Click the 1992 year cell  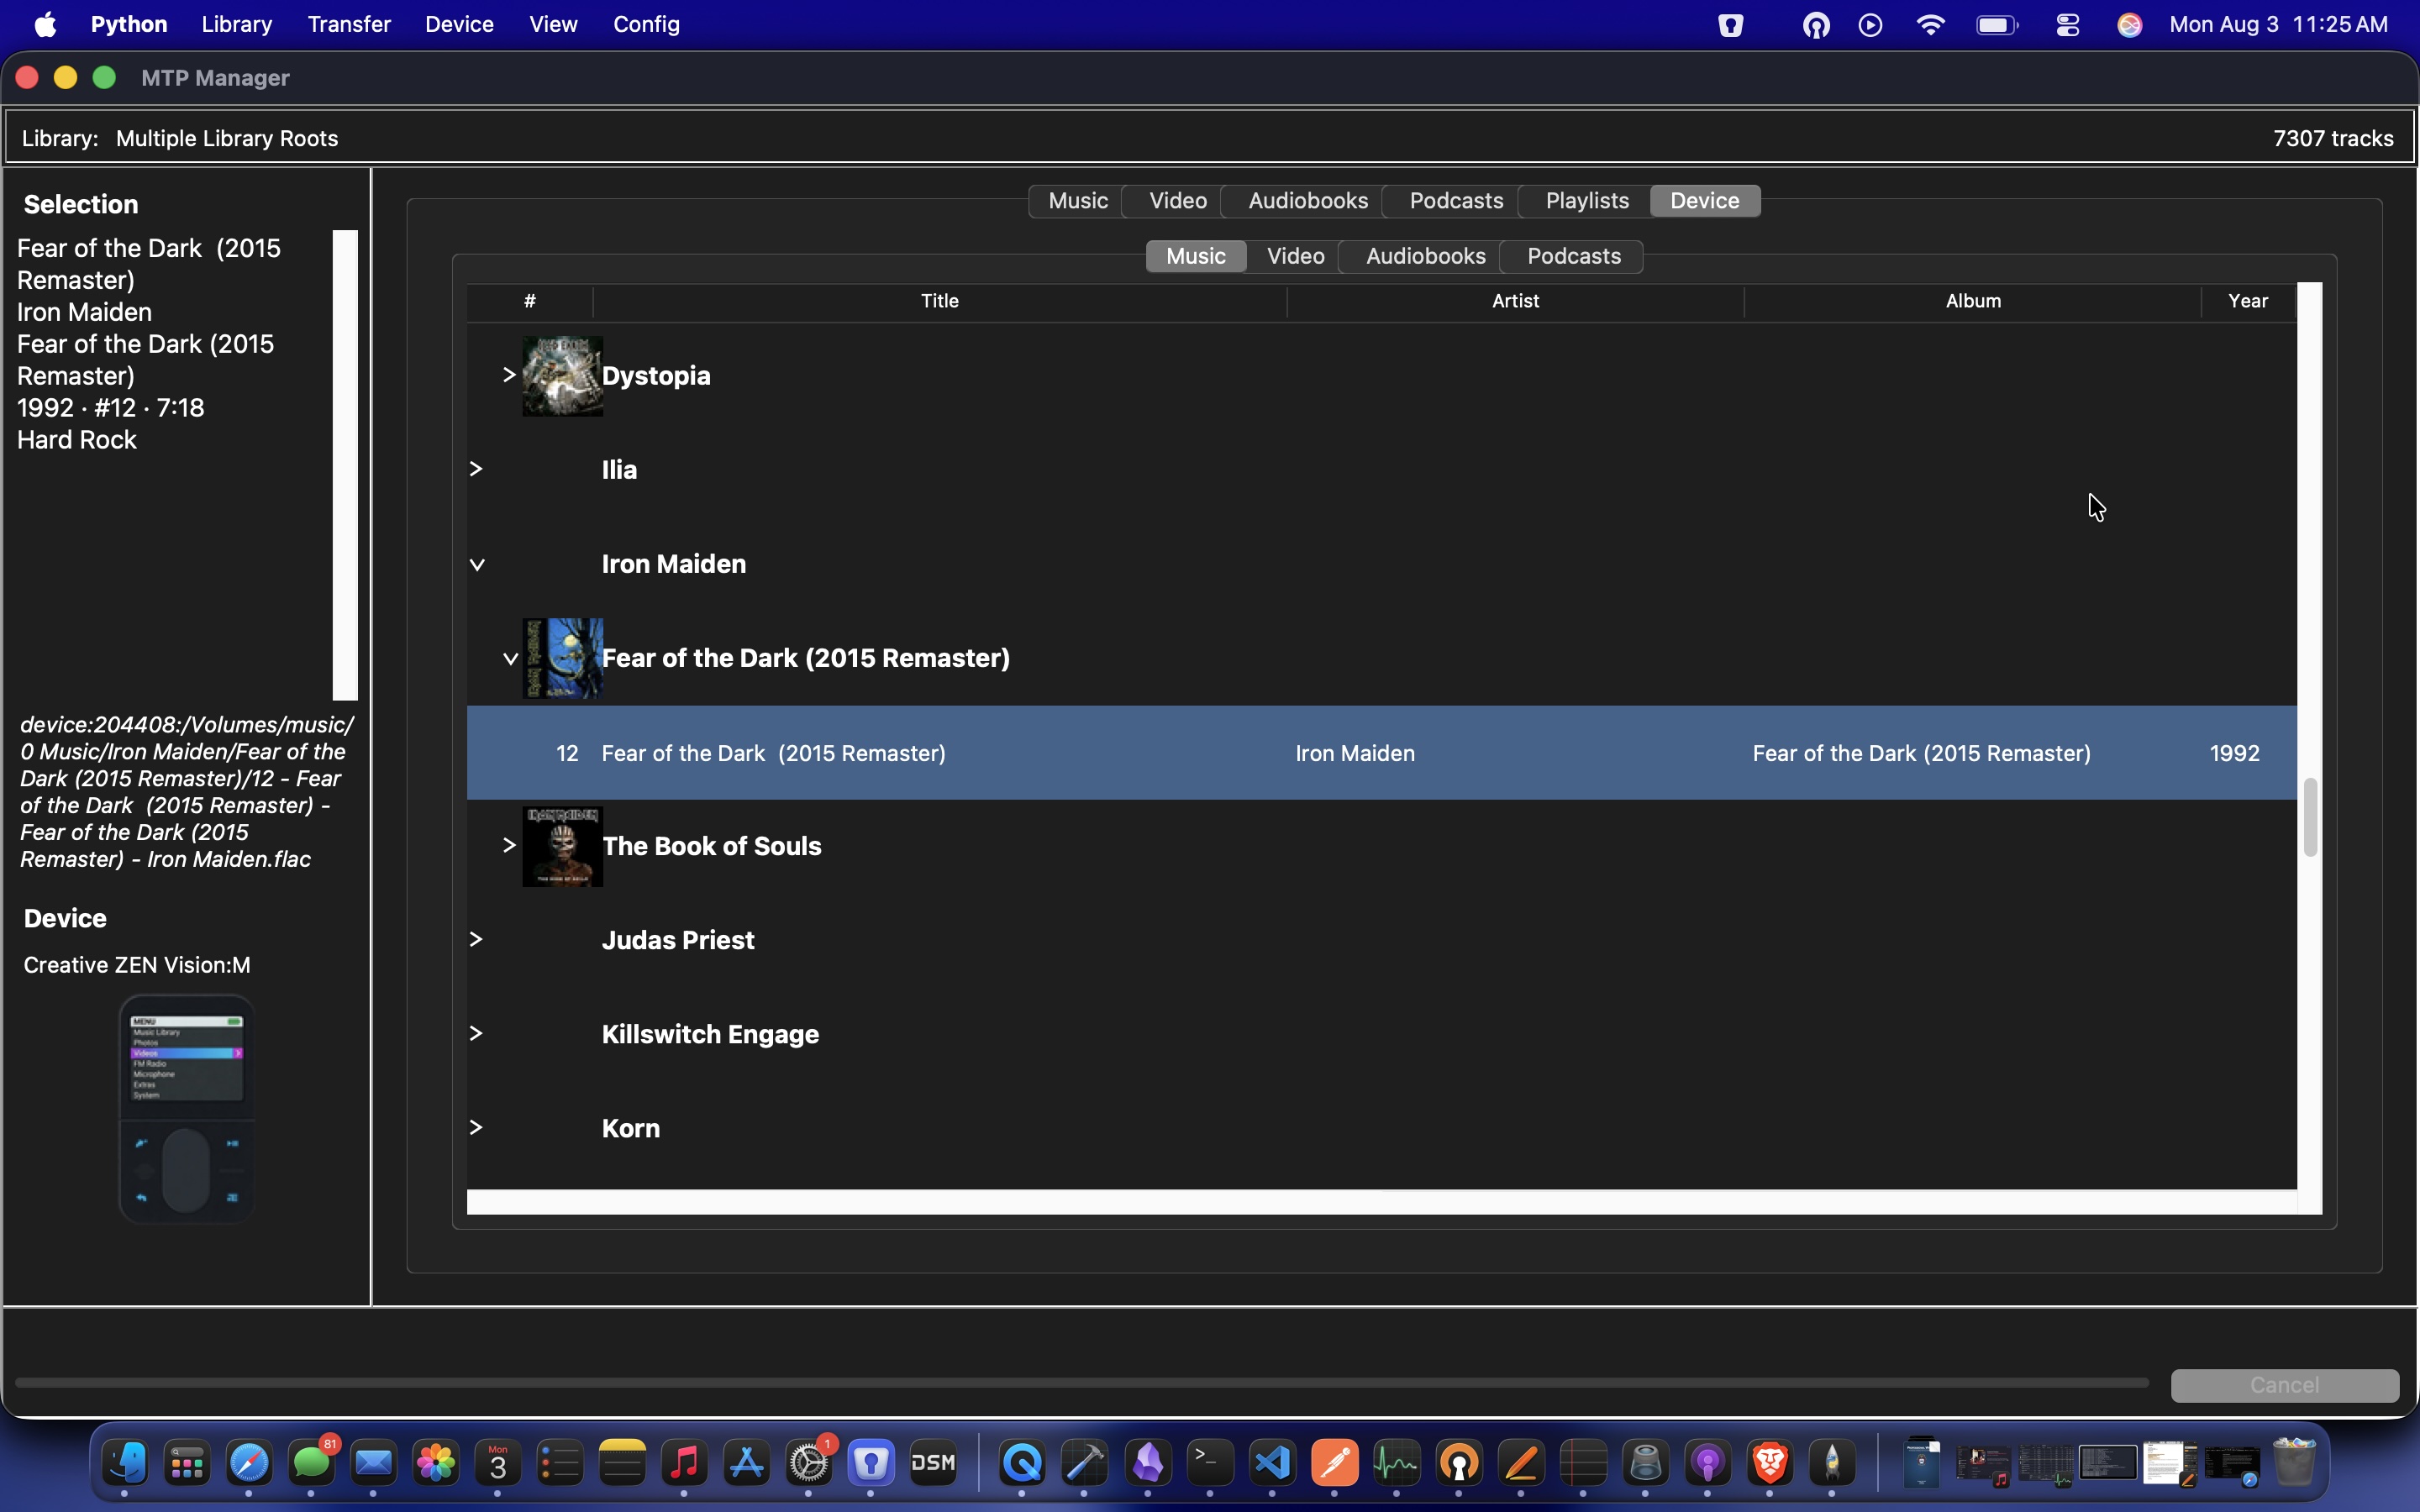pyautogui.click(x=2235, y=753)
